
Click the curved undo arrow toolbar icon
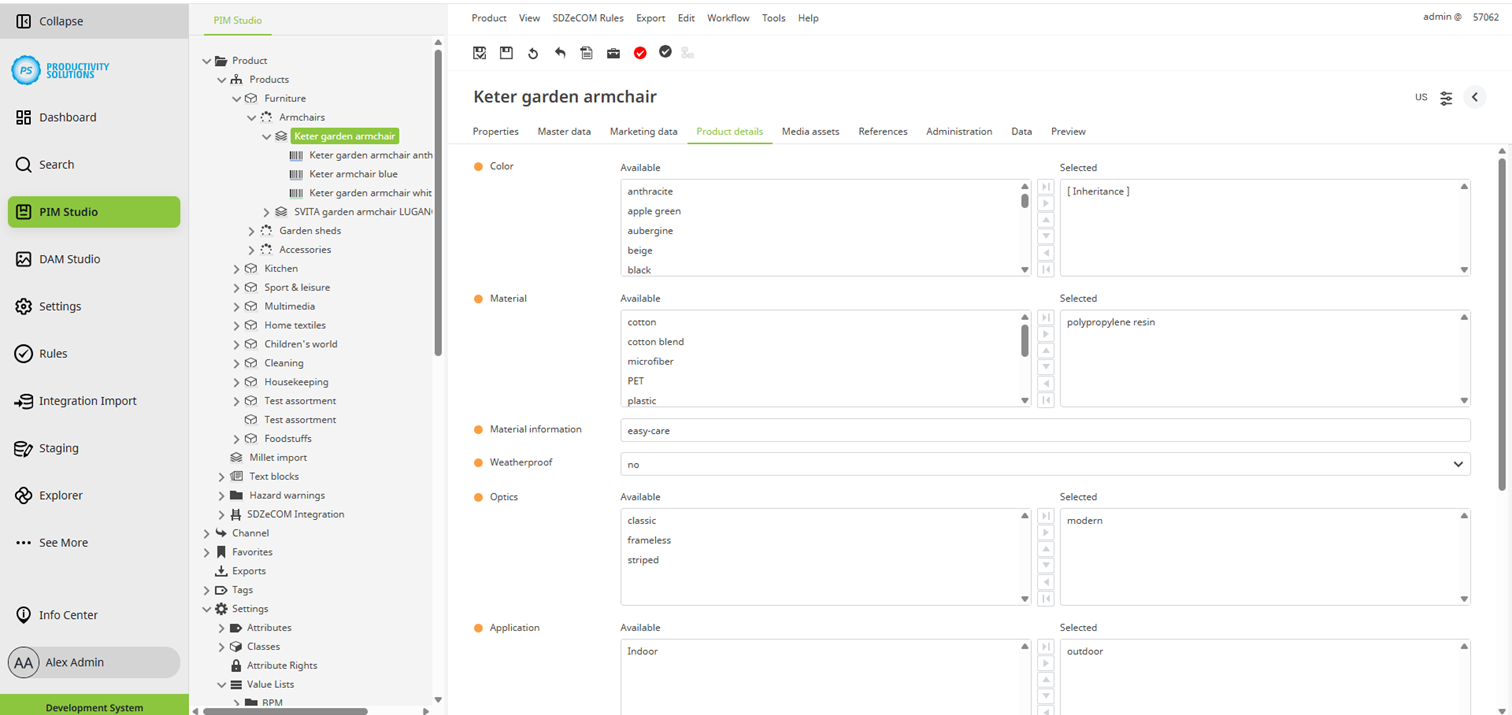560,53
